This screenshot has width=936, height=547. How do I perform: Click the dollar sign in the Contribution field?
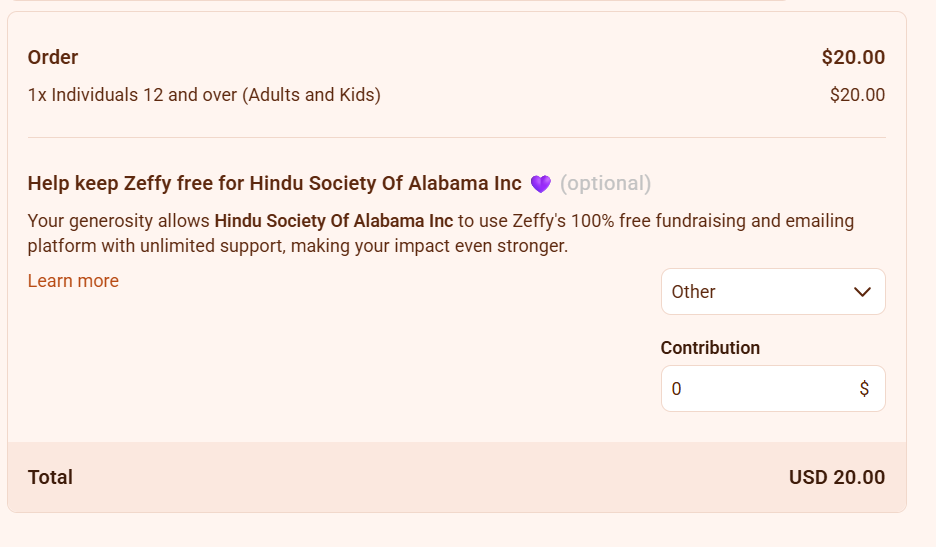click(864, 389)
